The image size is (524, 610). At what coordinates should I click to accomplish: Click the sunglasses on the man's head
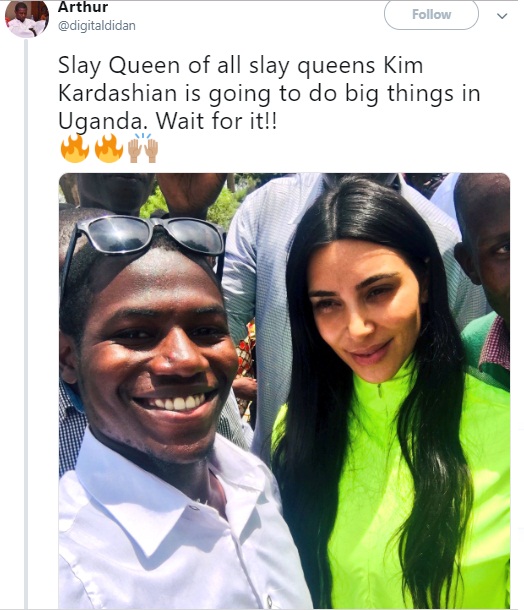[x=144, y=237]
